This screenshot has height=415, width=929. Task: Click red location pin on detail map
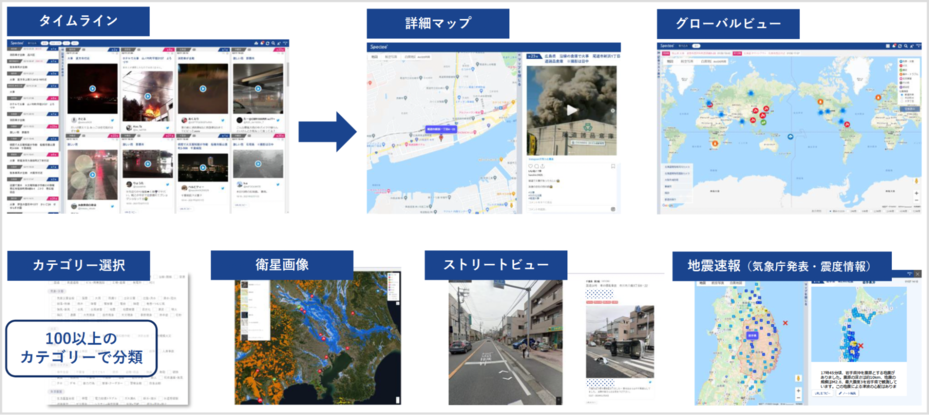[441, 138]
